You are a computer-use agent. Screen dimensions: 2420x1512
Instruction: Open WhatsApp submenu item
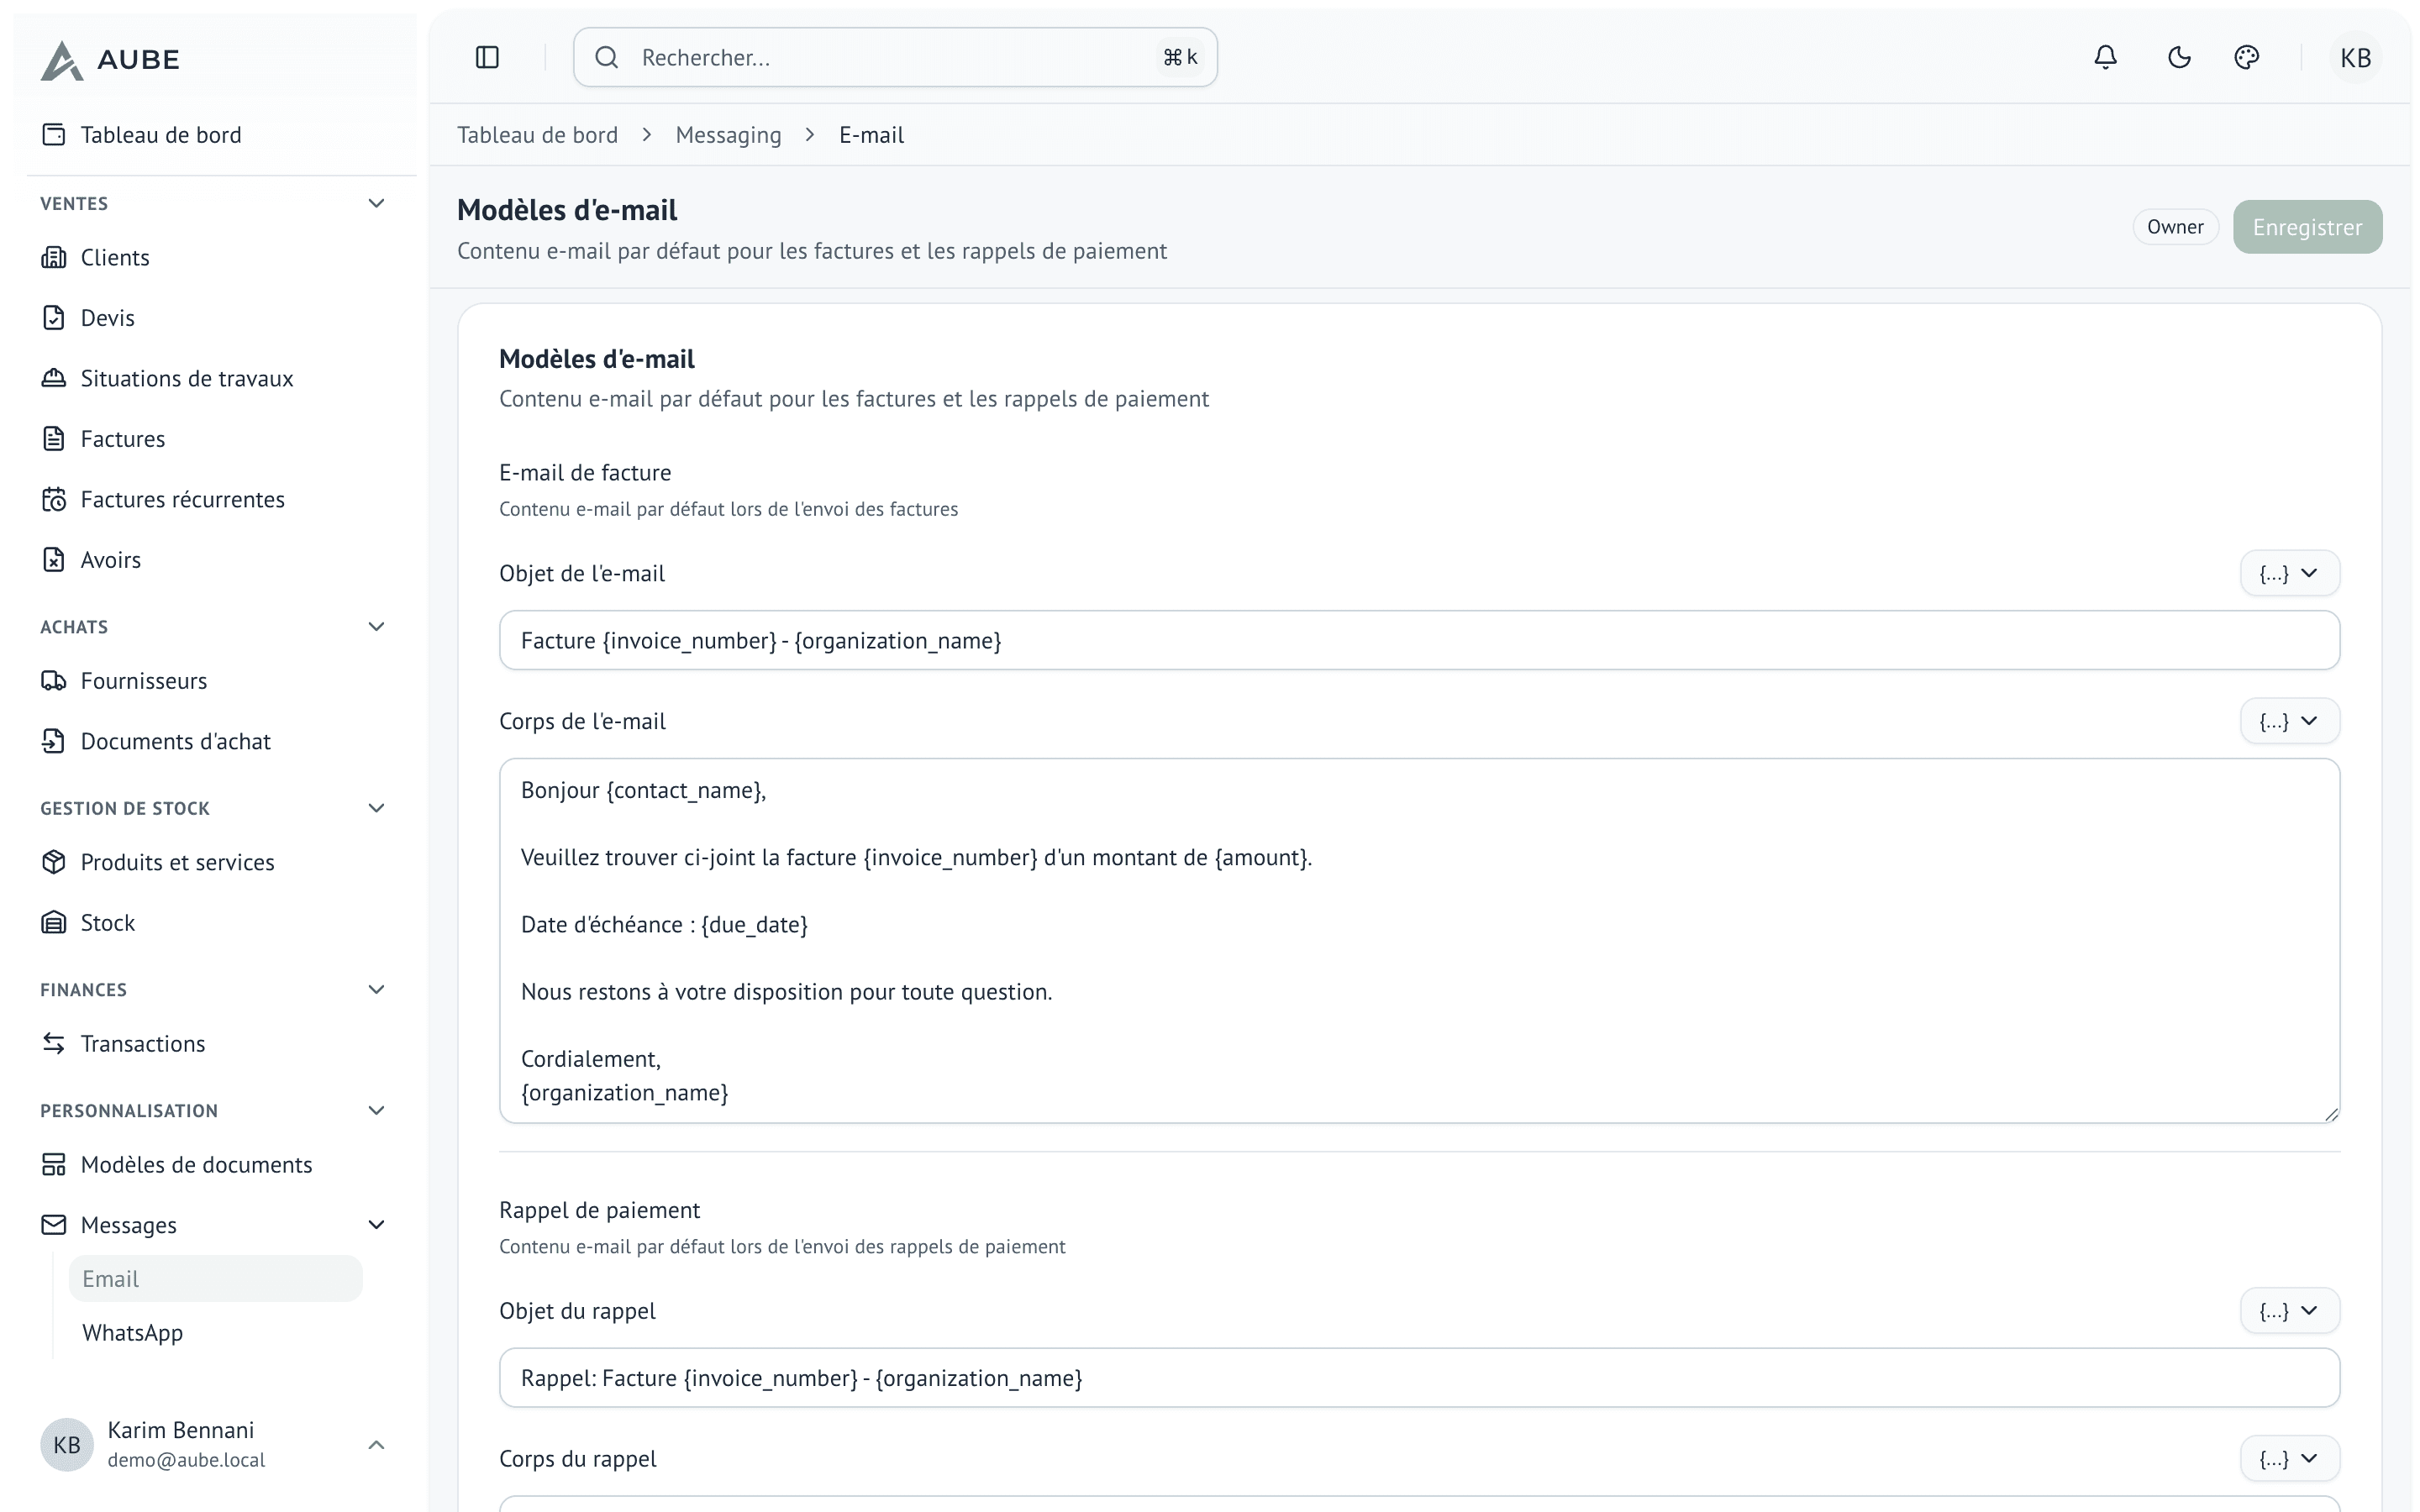[215, 1332]
